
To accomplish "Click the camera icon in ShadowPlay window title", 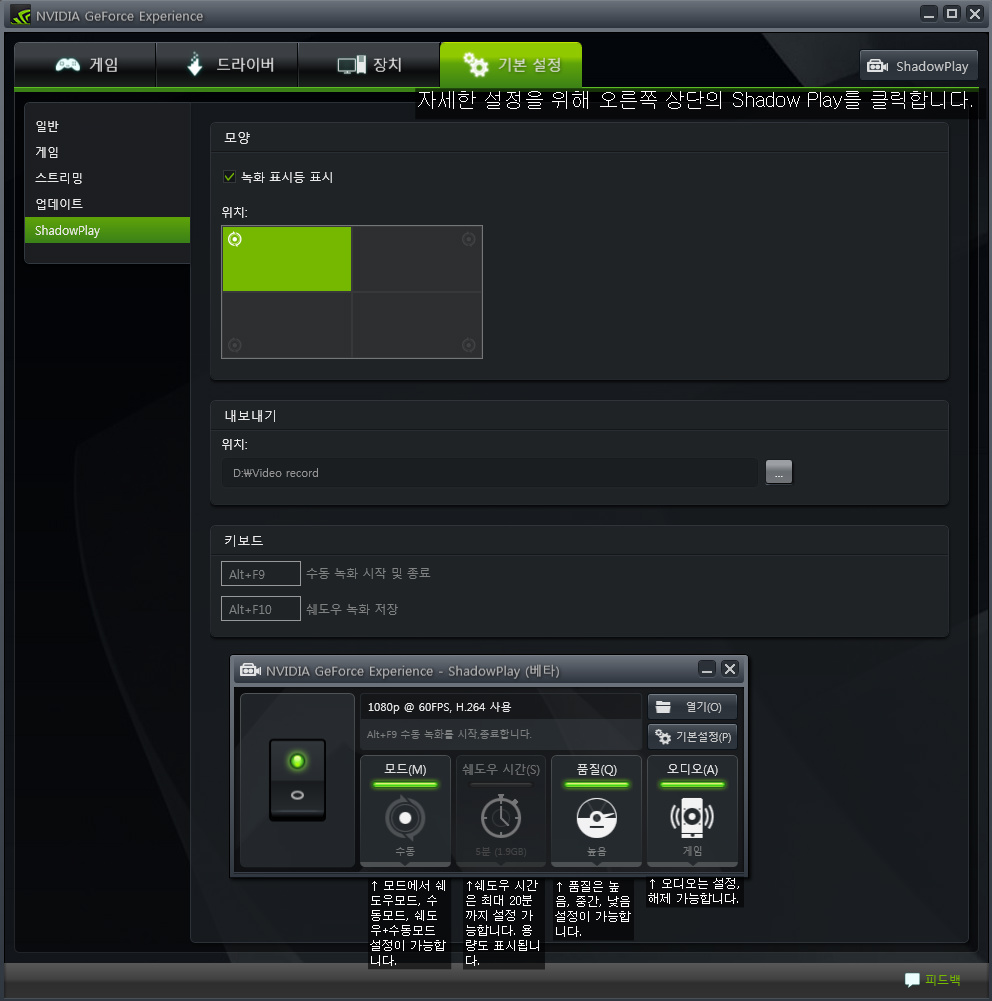I will pyautogui.click(x=250, y=670).
